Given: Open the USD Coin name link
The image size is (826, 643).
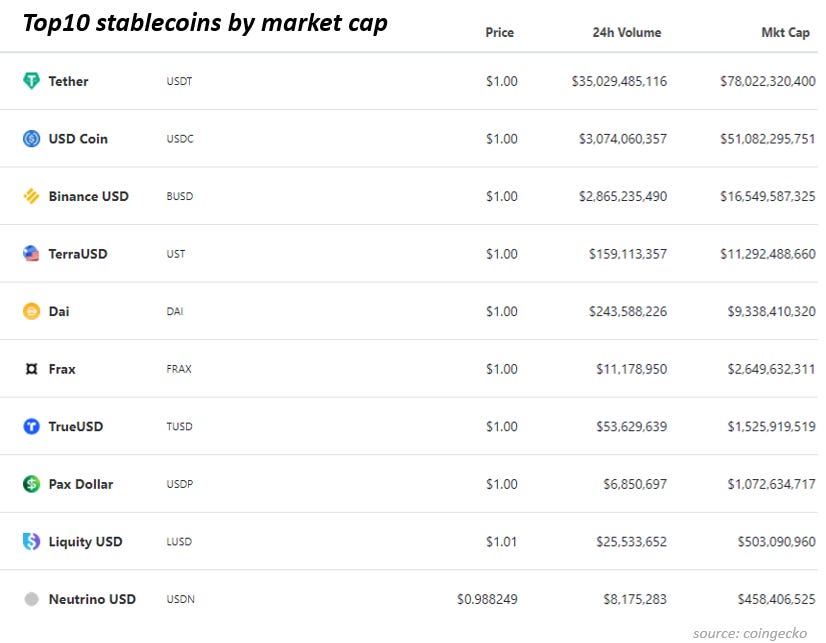Looking at the screenshot, I should click(x=78, y=139).
